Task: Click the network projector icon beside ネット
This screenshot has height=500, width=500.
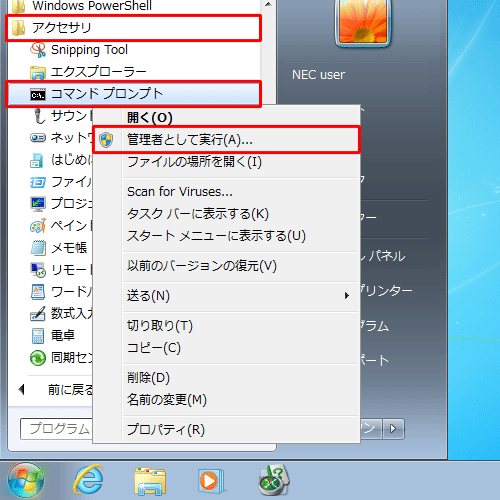Action: tap(38, 137)
